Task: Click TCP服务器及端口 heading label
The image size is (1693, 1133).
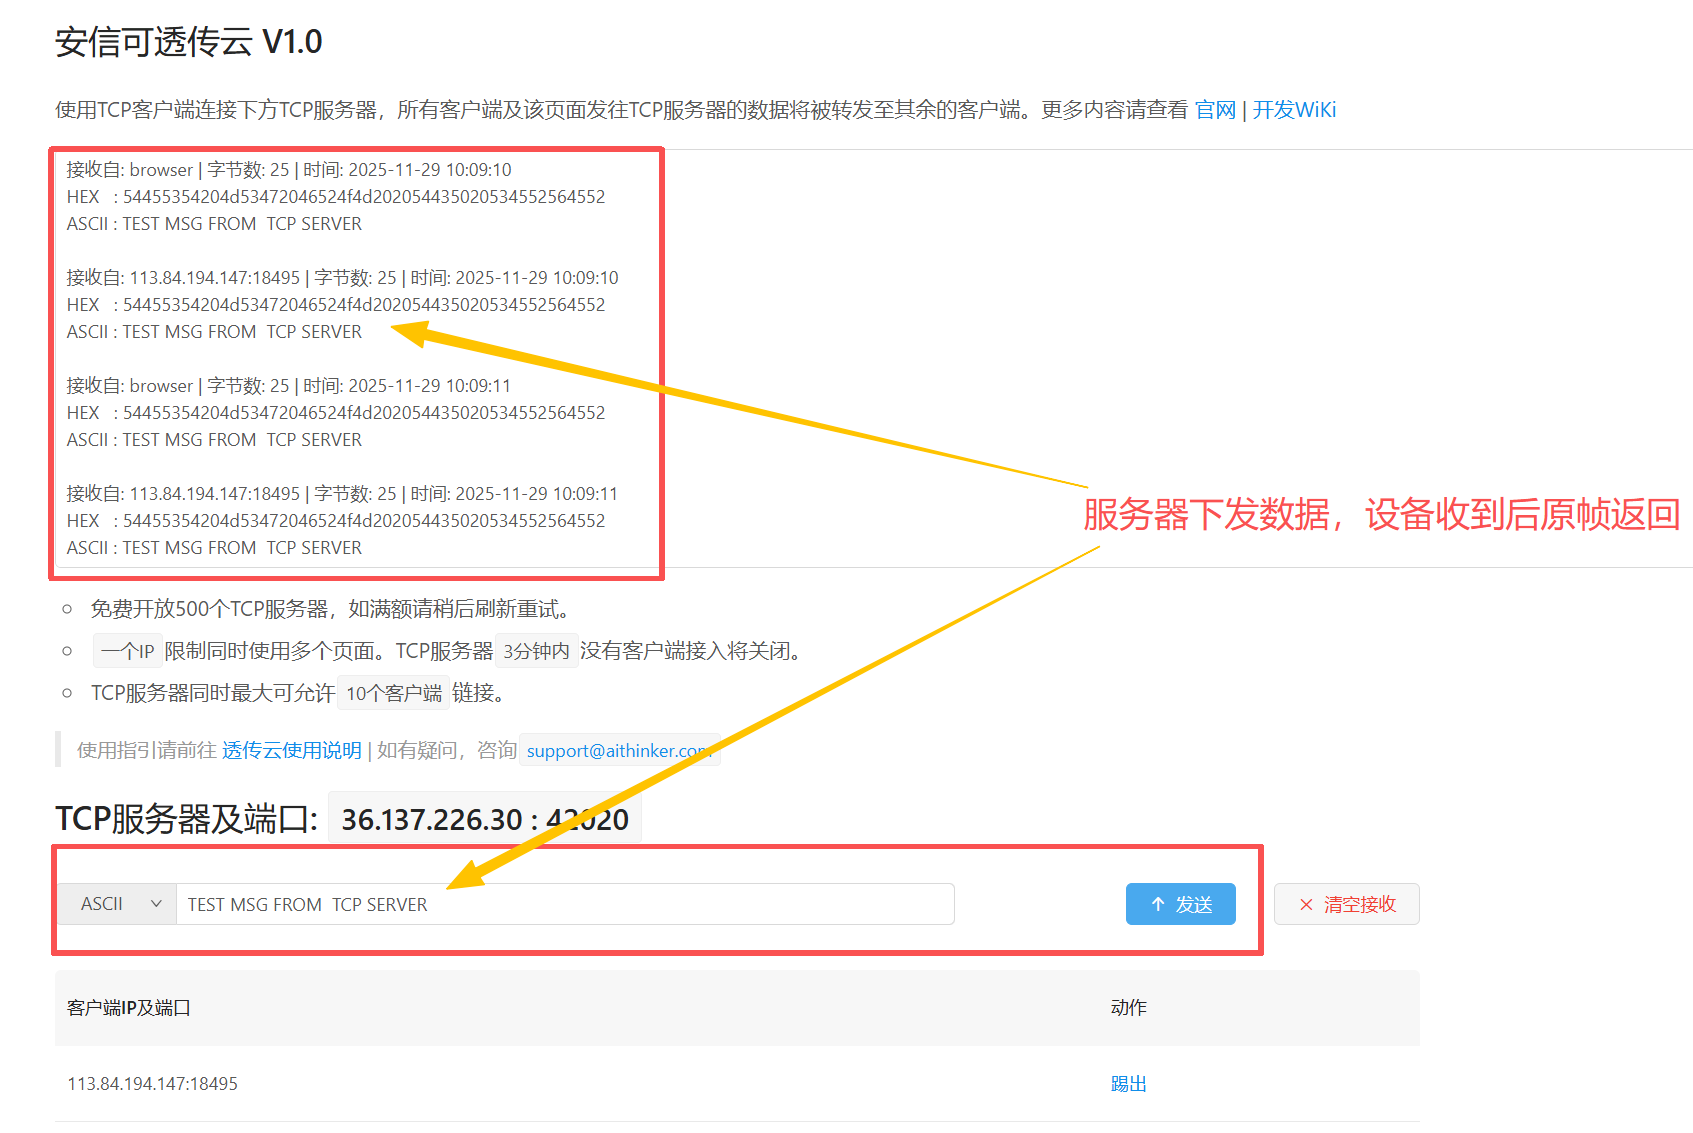Action: coord(187,820)
